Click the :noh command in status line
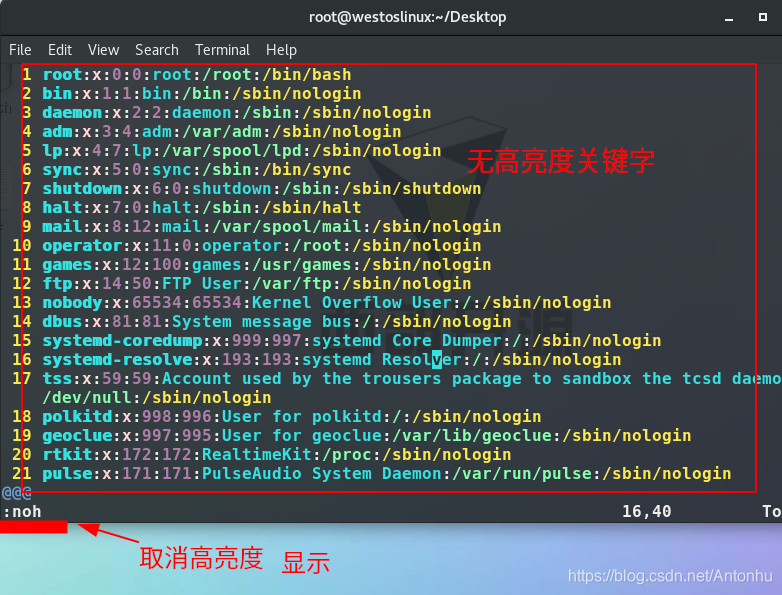The image size is (782, 595). (x=22, y=512)
